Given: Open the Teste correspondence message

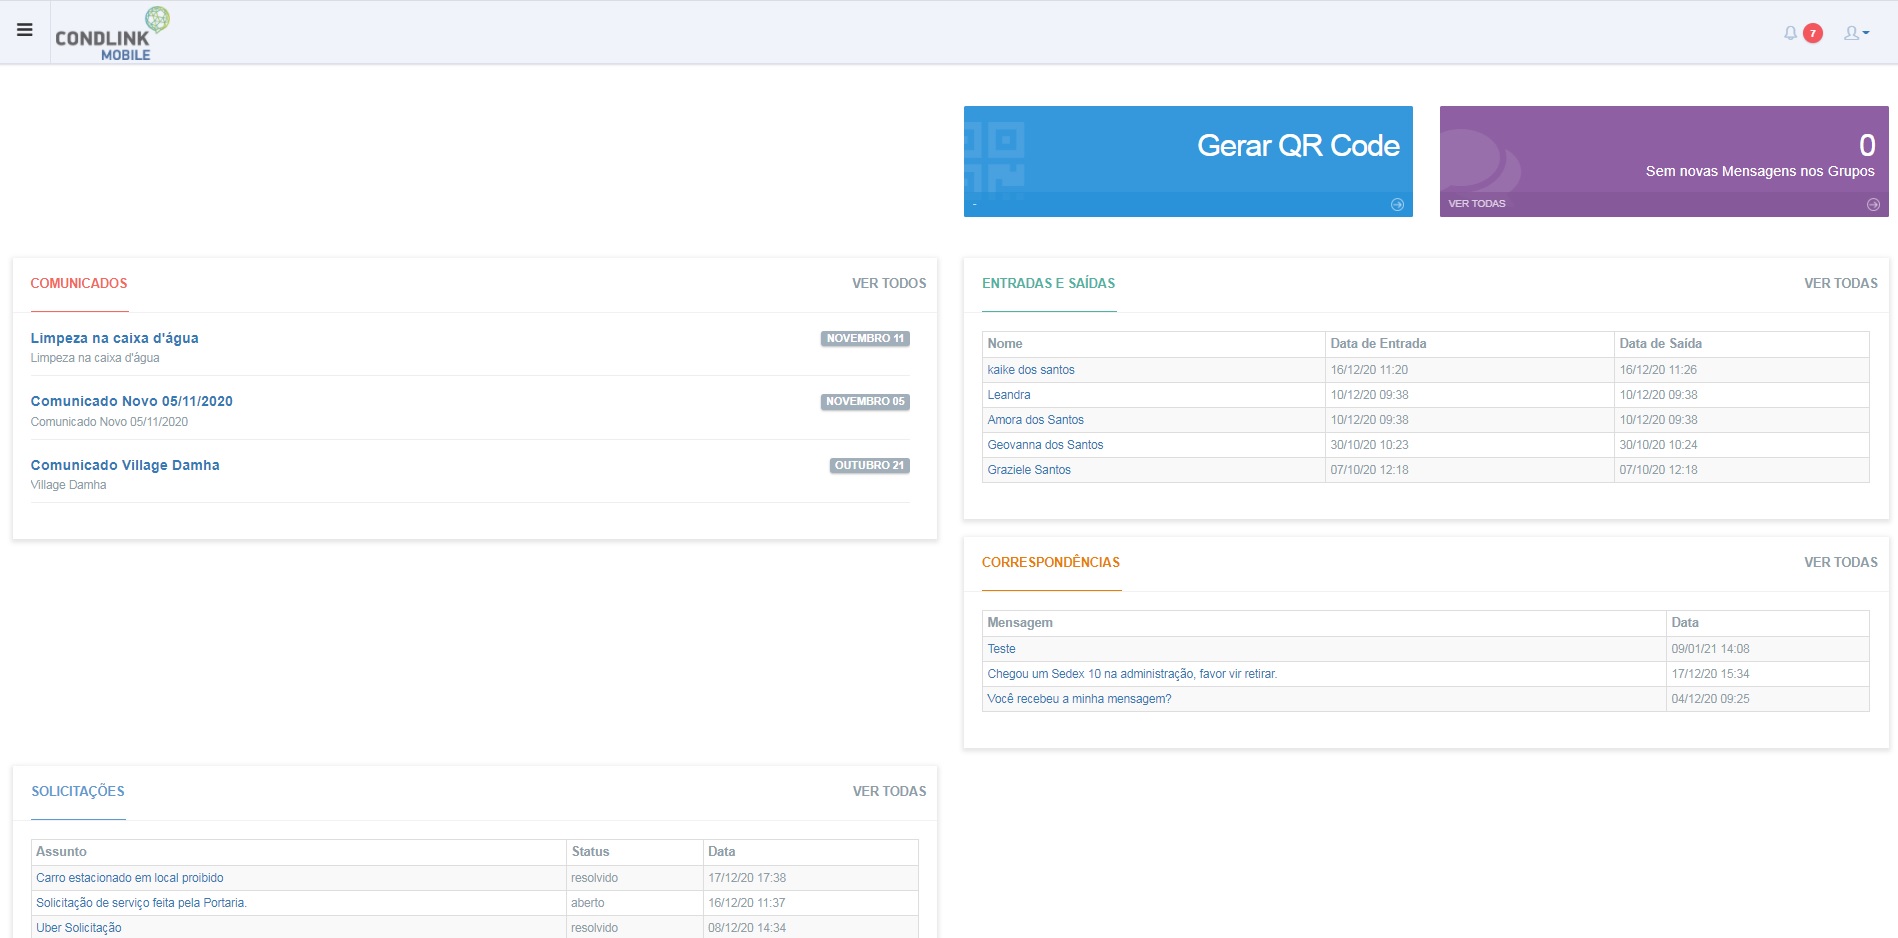Looking at the screenshot, I should coord(1001,649).
